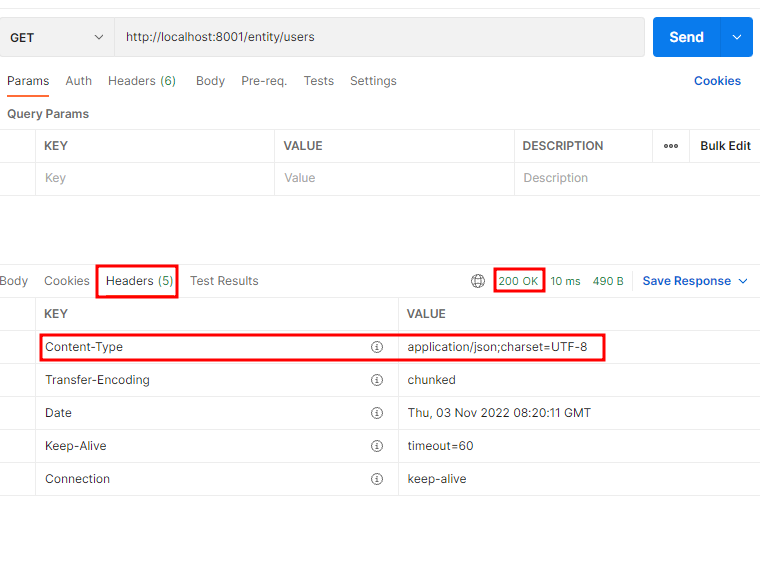Click the Save Response button
The height and width of the screenshot is (562, 760).
coord(686,281)
